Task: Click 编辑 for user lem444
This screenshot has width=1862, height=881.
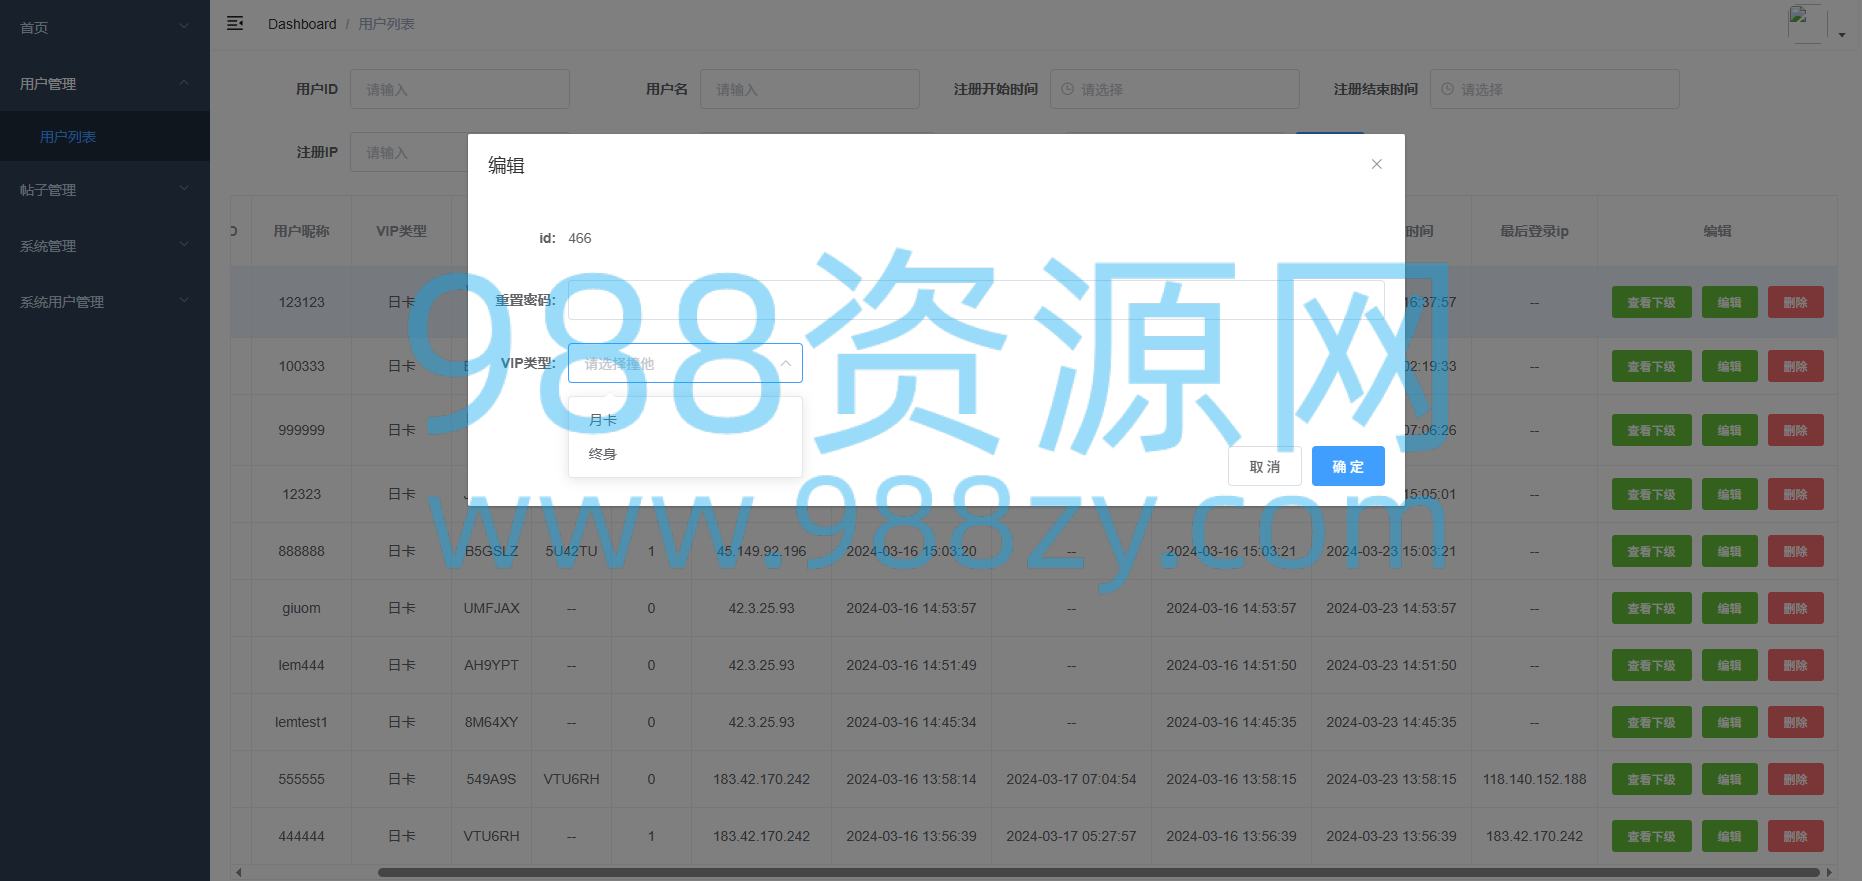Action: point(1729,665)
